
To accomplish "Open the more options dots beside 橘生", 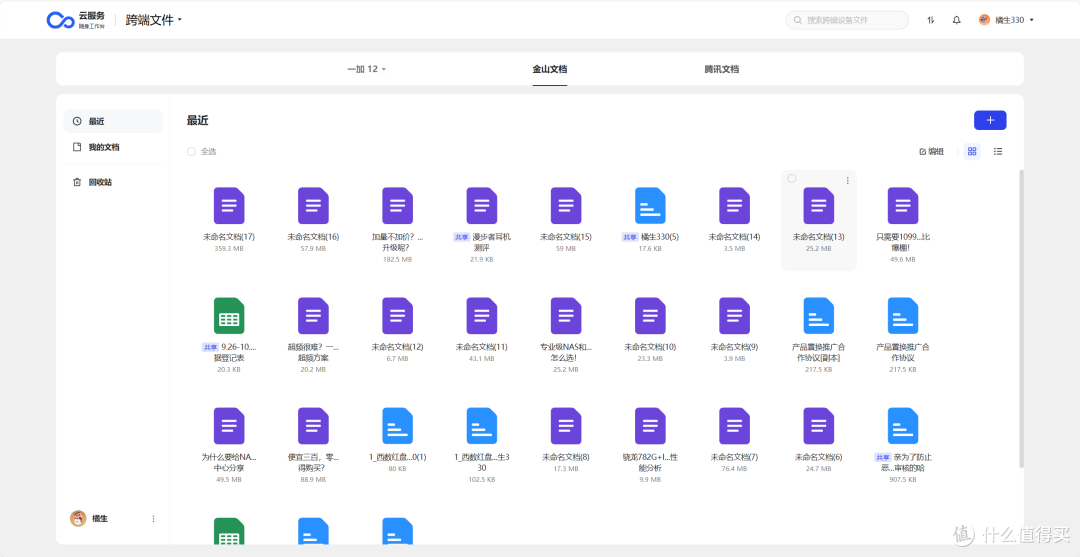I will [153, 518].
